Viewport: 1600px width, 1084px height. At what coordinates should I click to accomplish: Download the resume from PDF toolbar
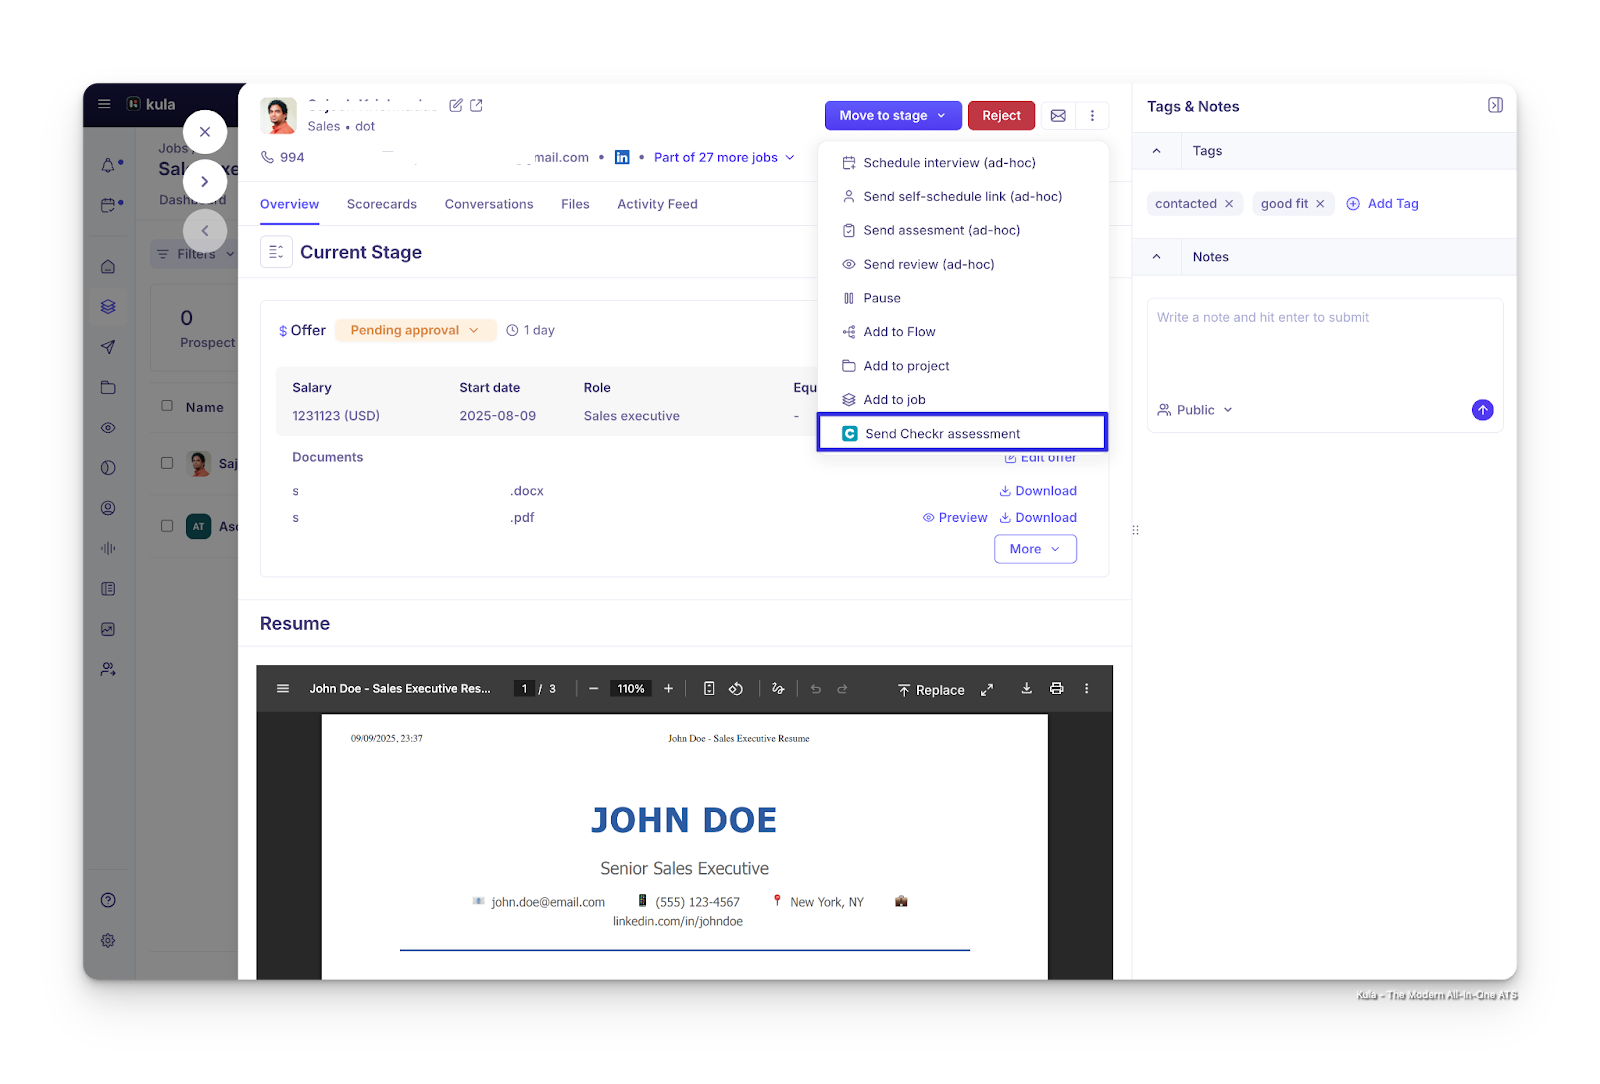[x=1026, y=688]
